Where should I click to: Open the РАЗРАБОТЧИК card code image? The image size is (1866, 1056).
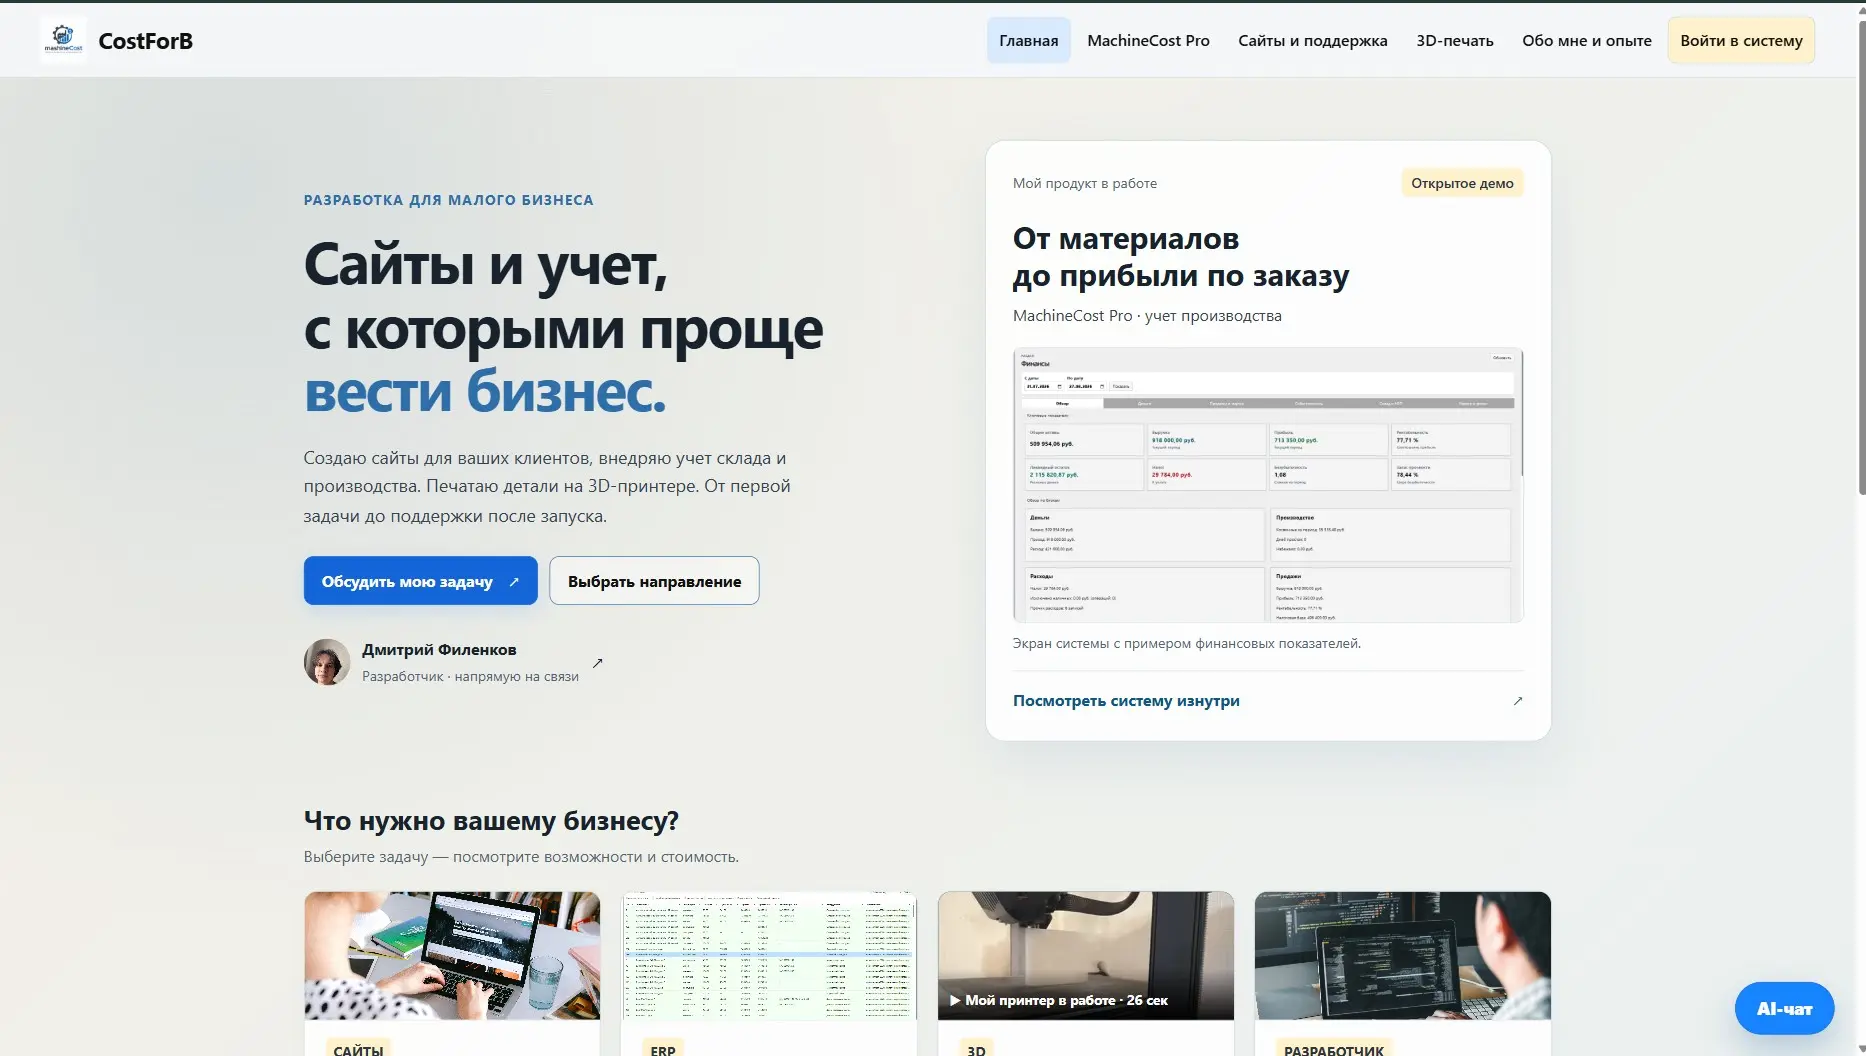pos(1403,955)
